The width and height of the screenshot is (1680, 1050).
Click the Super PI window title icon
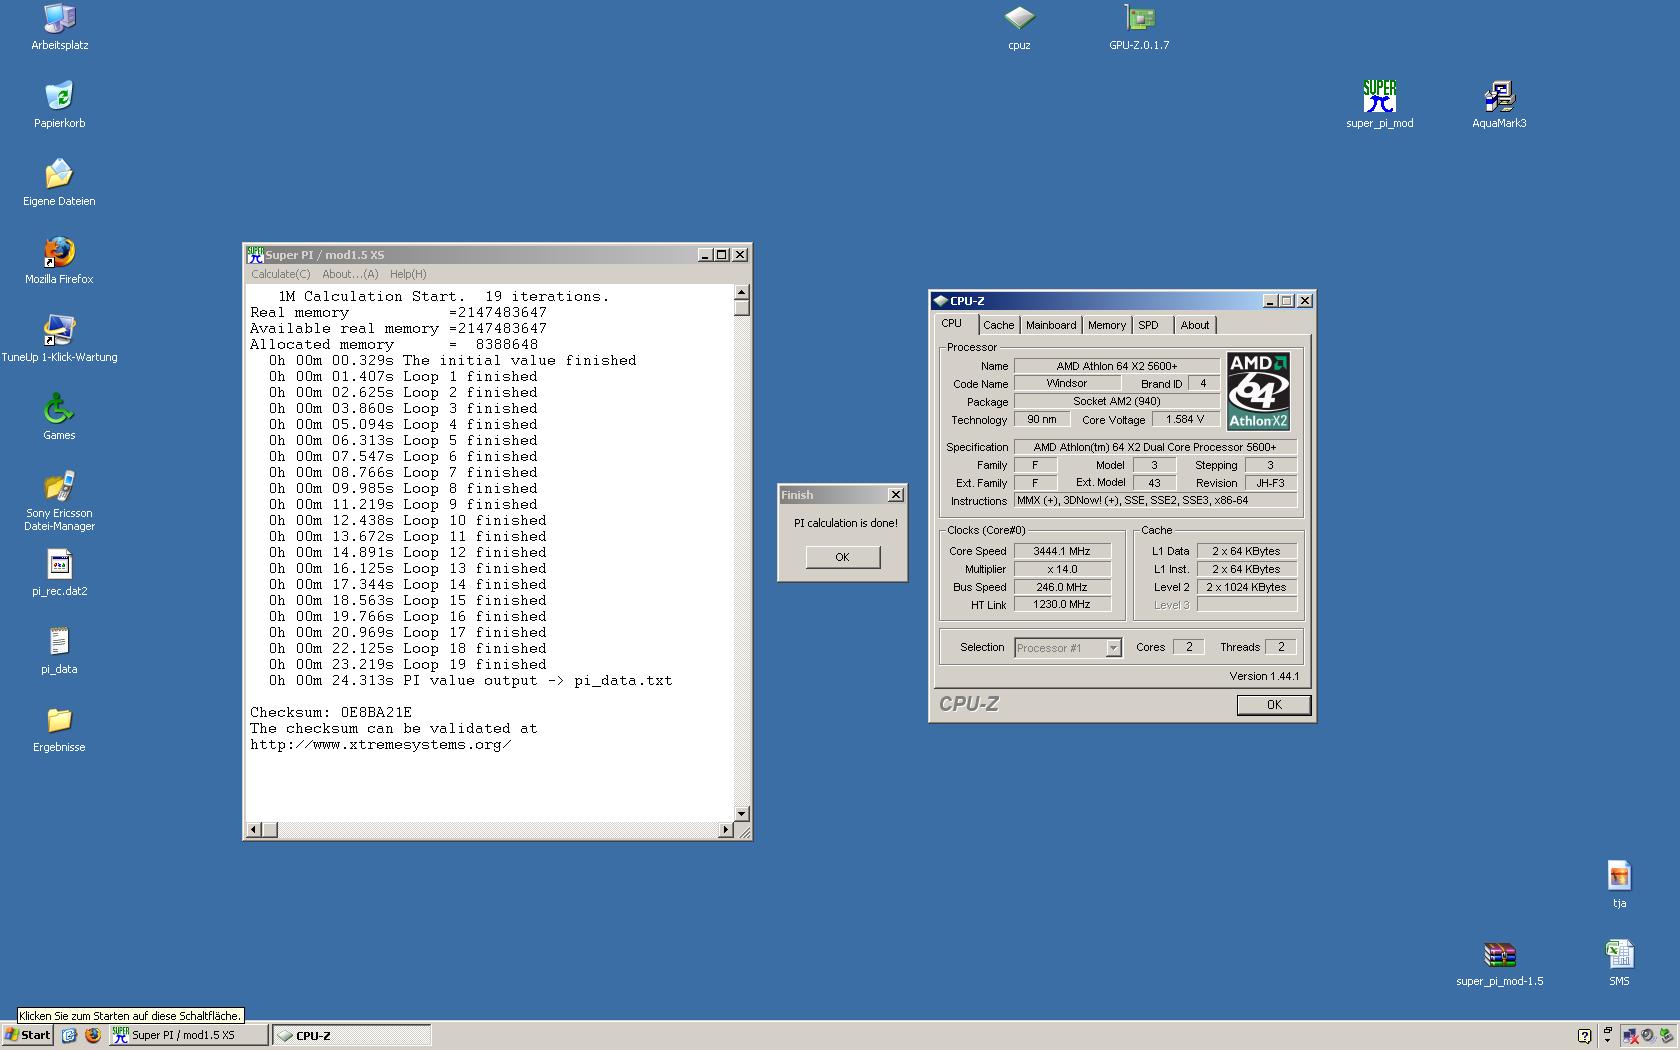[x=255, y=254]
